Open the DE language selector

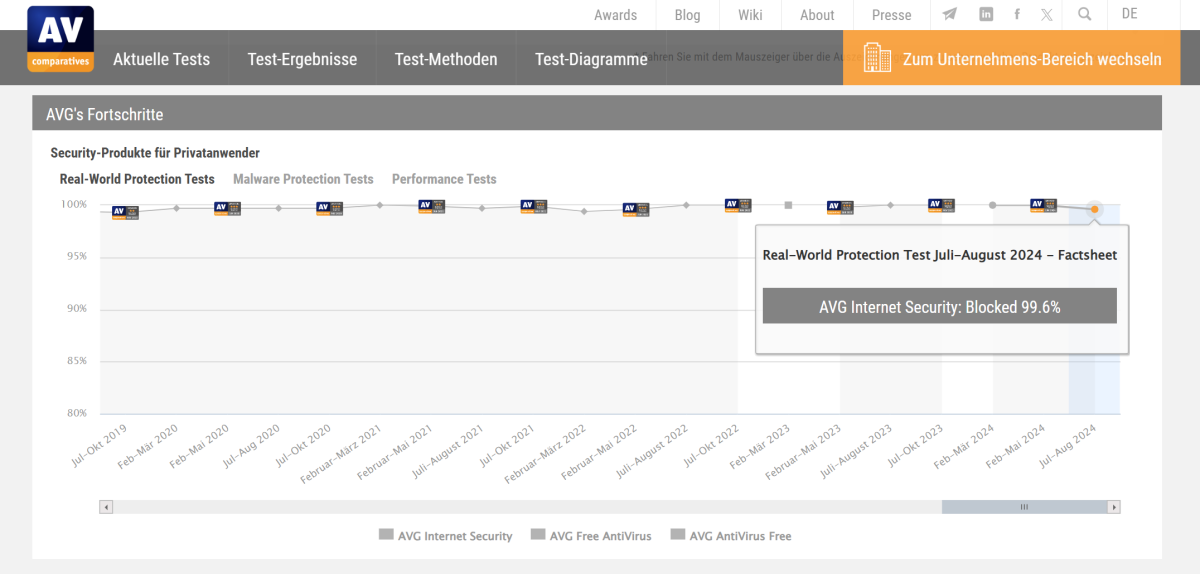1130,14
